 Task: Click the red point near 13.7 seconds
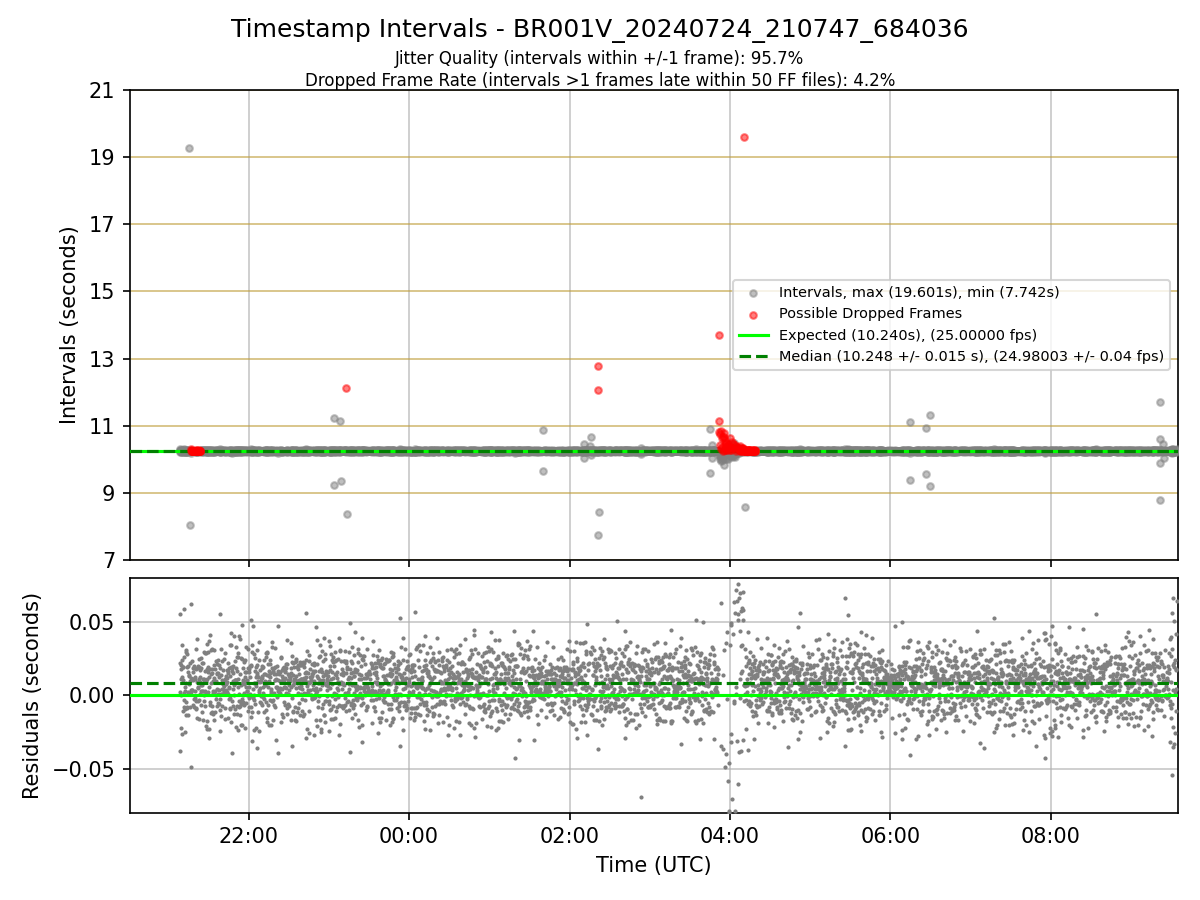pyautogui.click(x=719, y=335)
